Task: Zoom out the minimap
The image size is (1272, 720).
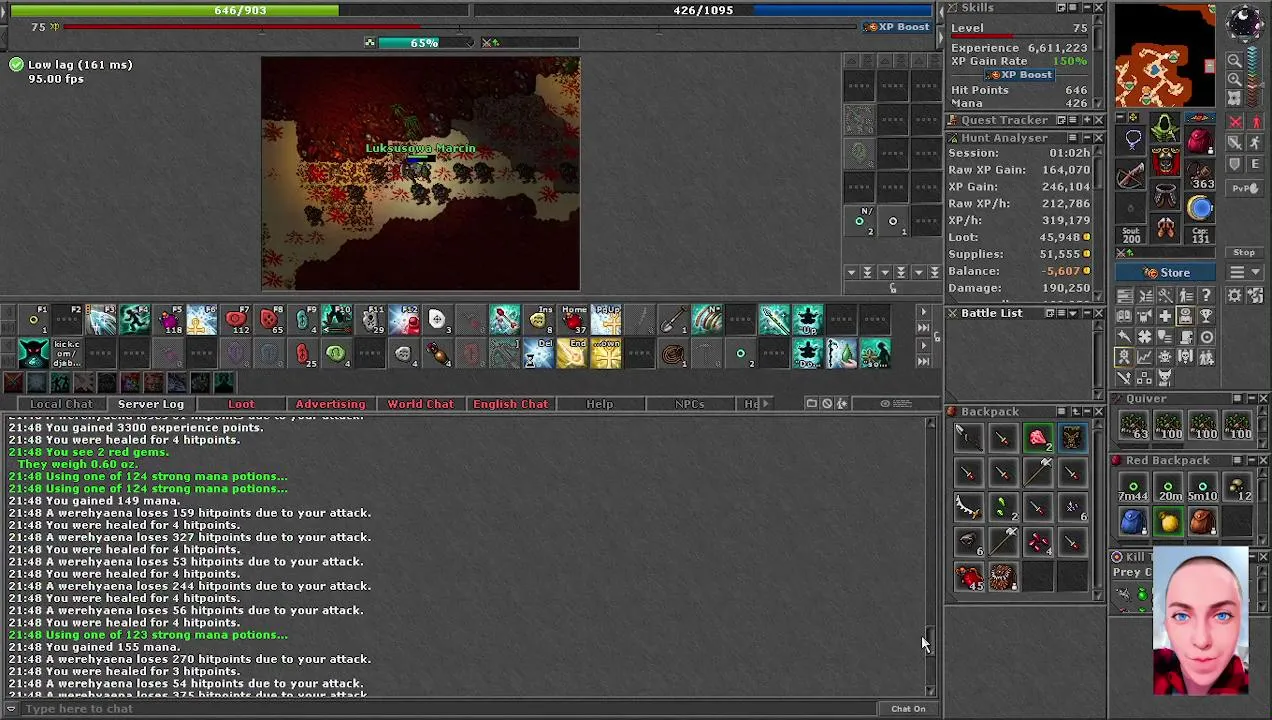Action: [x=1235, y=61]
